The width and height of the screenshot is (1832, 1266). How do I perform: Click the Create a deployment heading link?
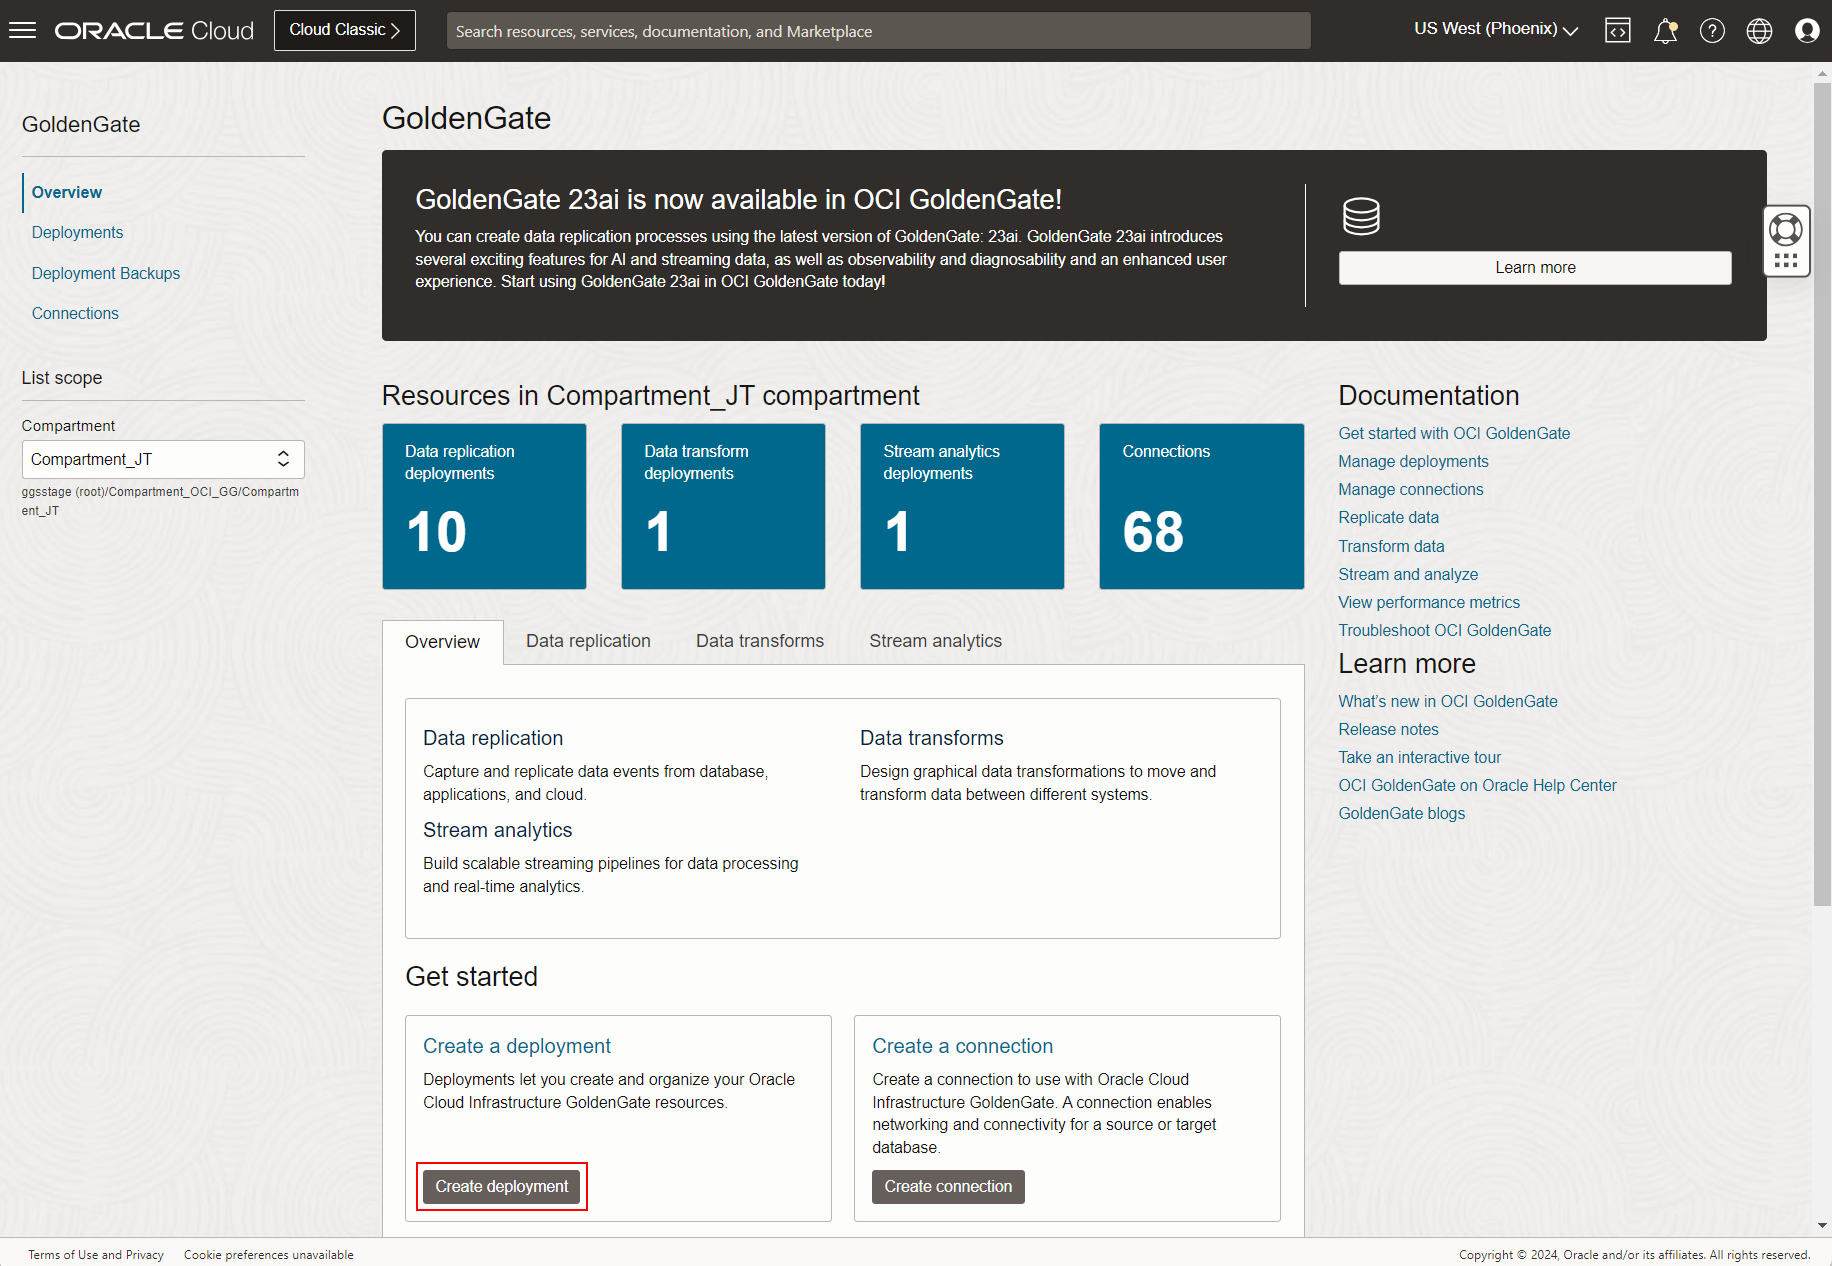point(517,1046)
